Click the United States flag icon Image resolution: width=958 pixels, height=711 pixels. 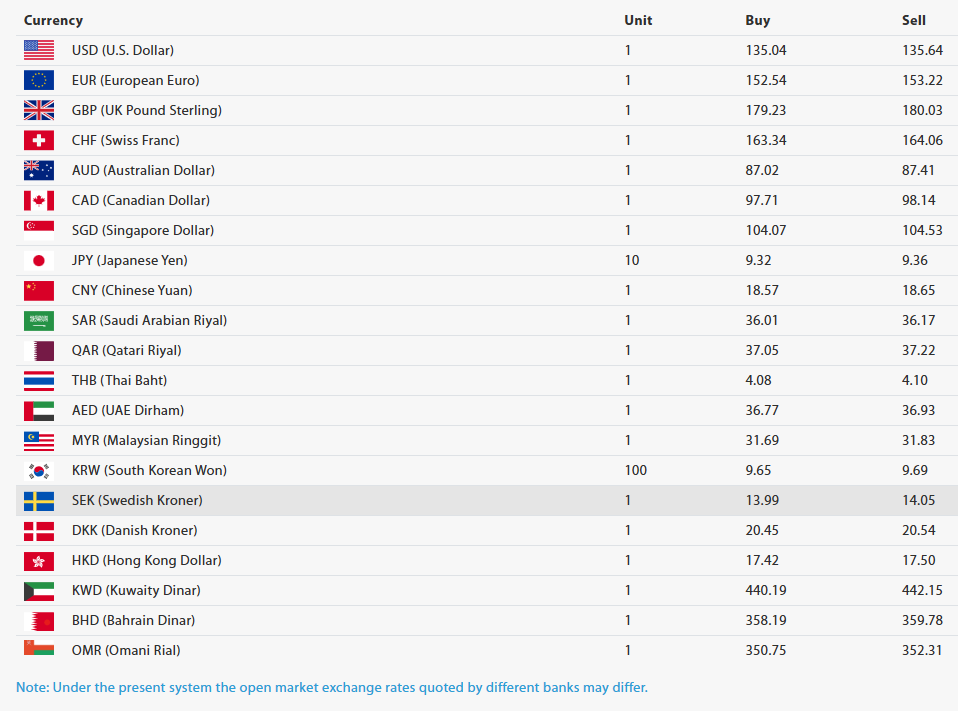click(39, 50)
